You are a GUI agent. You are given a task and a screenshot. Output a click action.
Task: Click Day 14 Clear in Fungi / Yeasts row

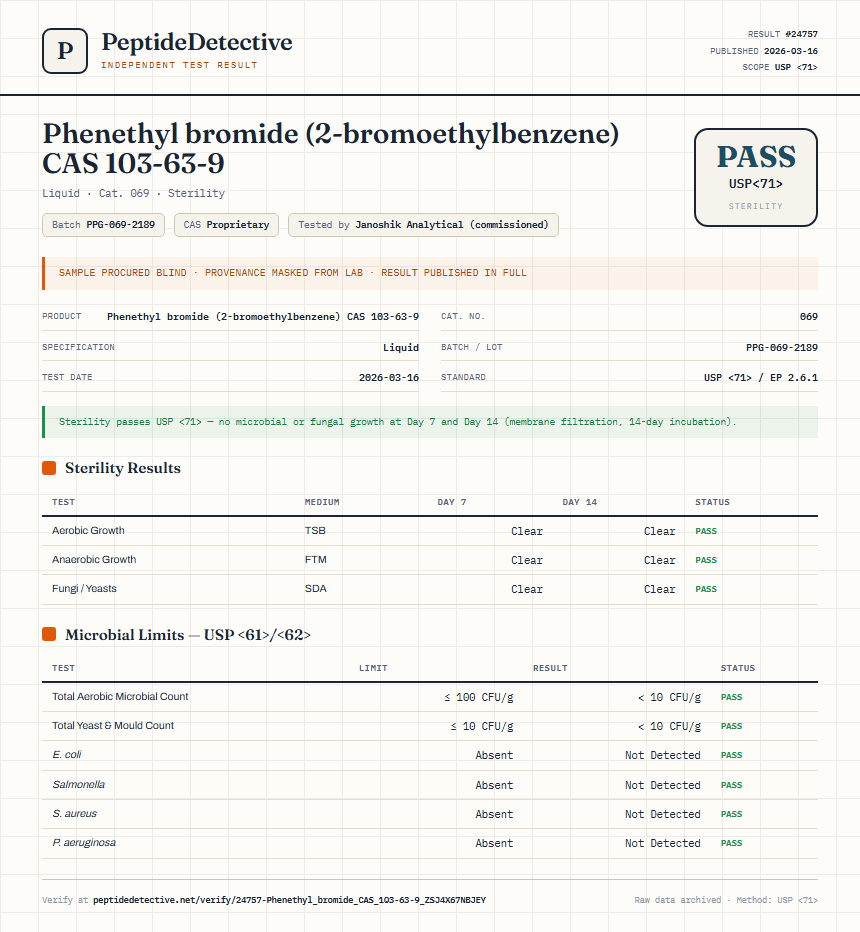[659, 590]
